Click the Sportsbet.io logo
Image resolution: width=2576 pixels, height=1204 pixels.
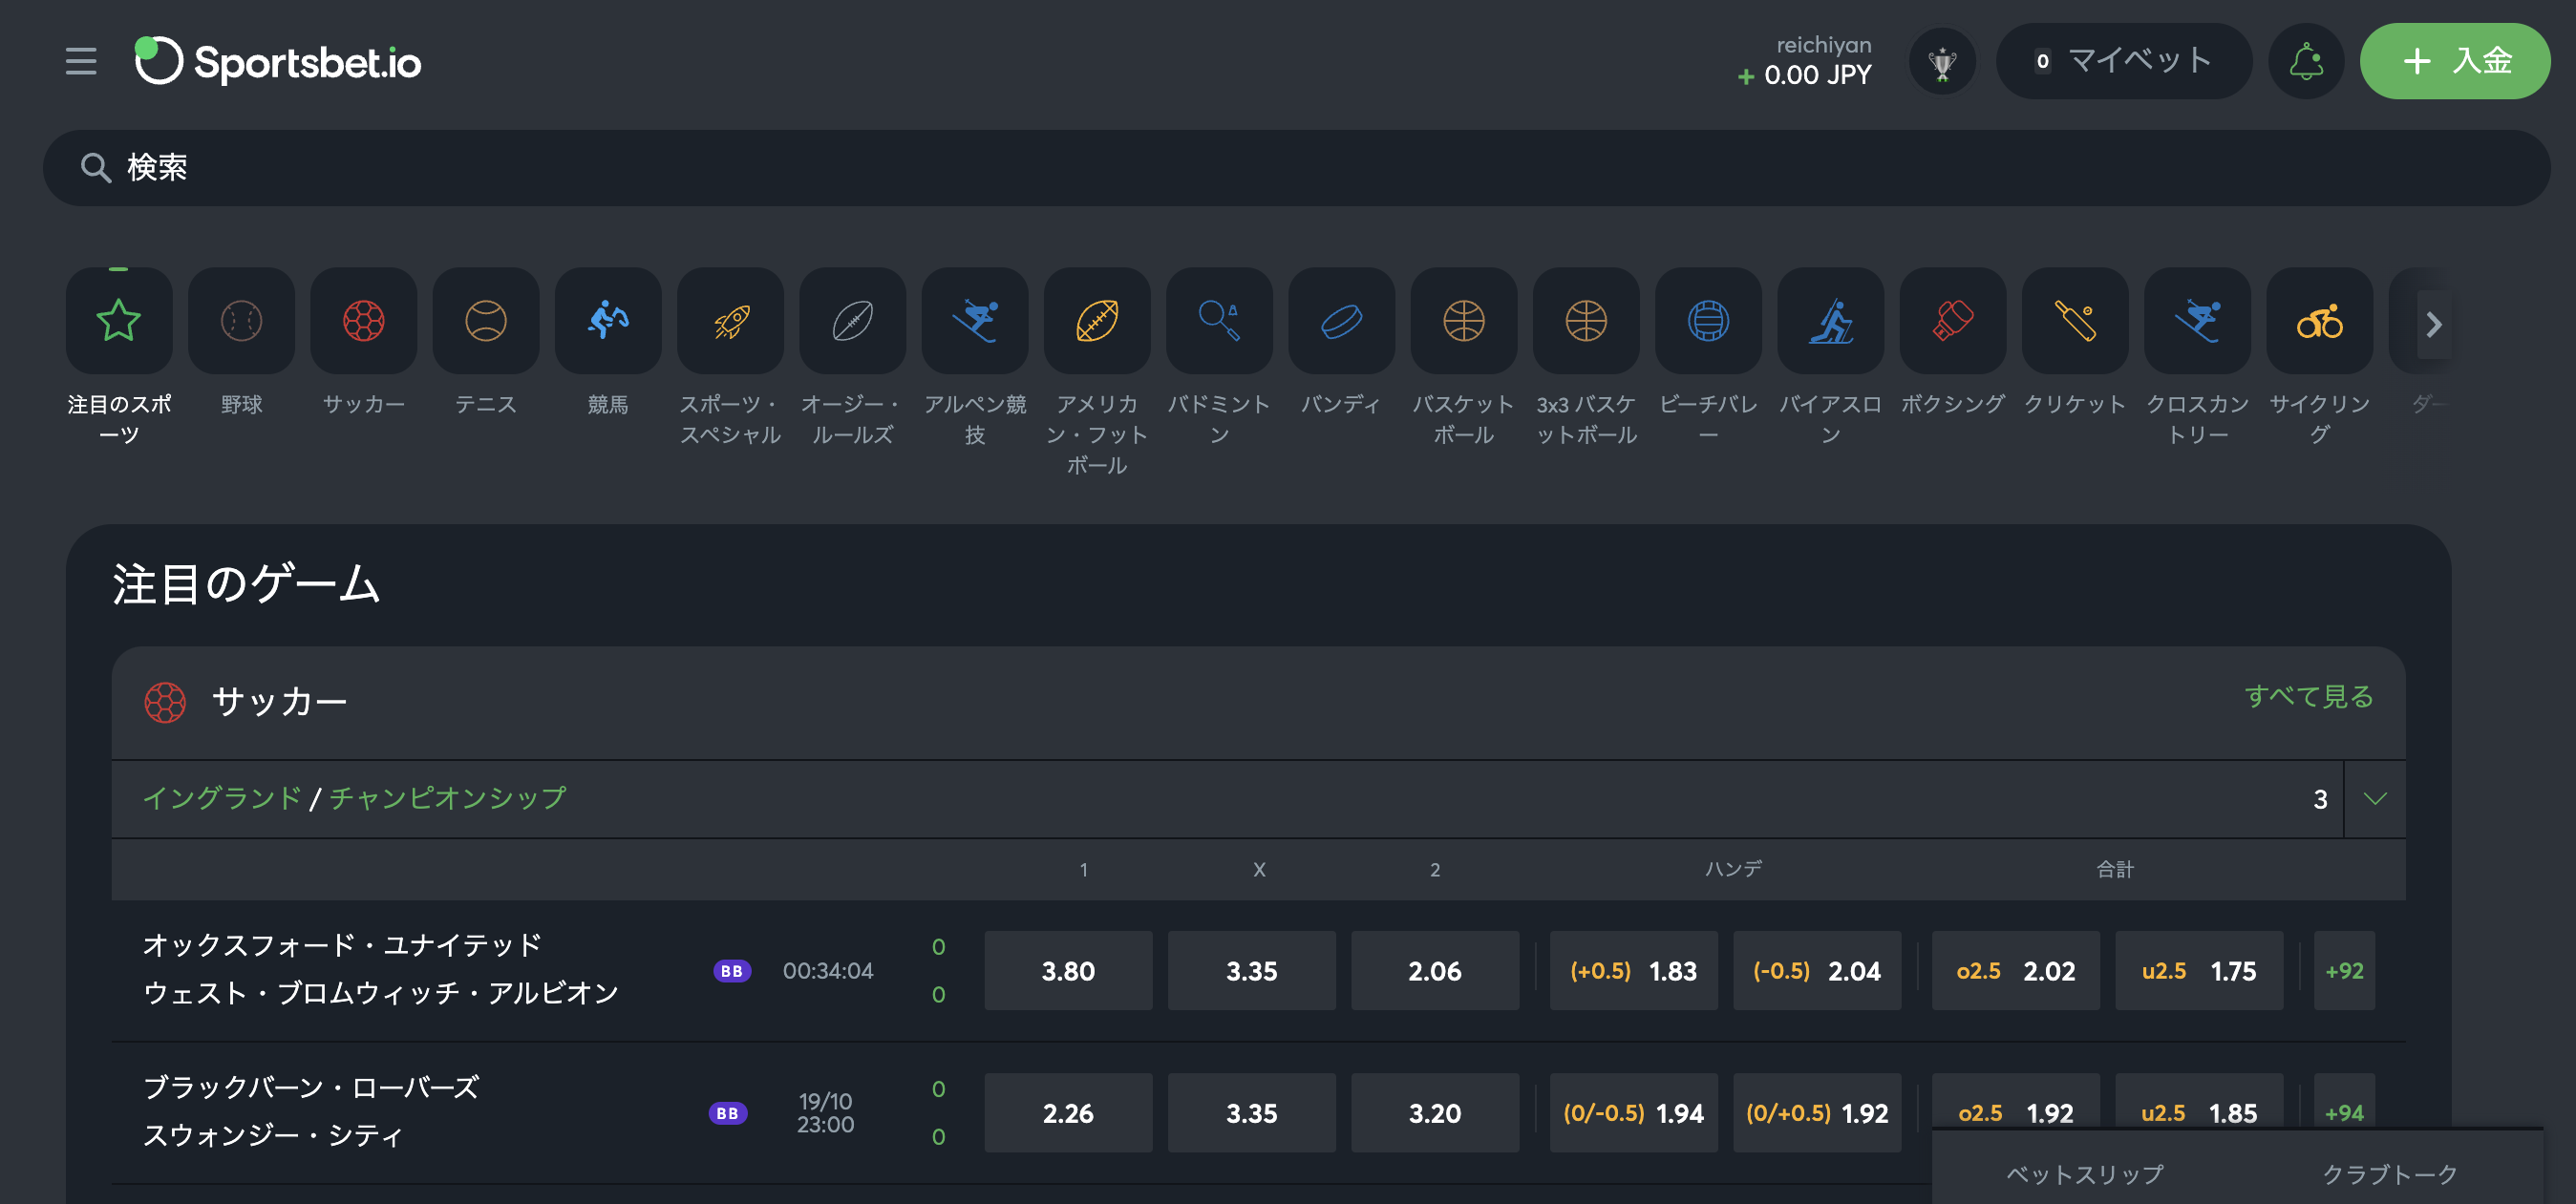pos(278,61)
